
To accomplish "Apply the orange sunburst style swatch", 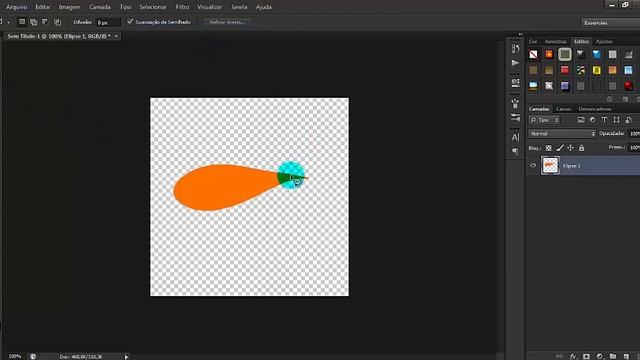I will [x=549, y=54].
